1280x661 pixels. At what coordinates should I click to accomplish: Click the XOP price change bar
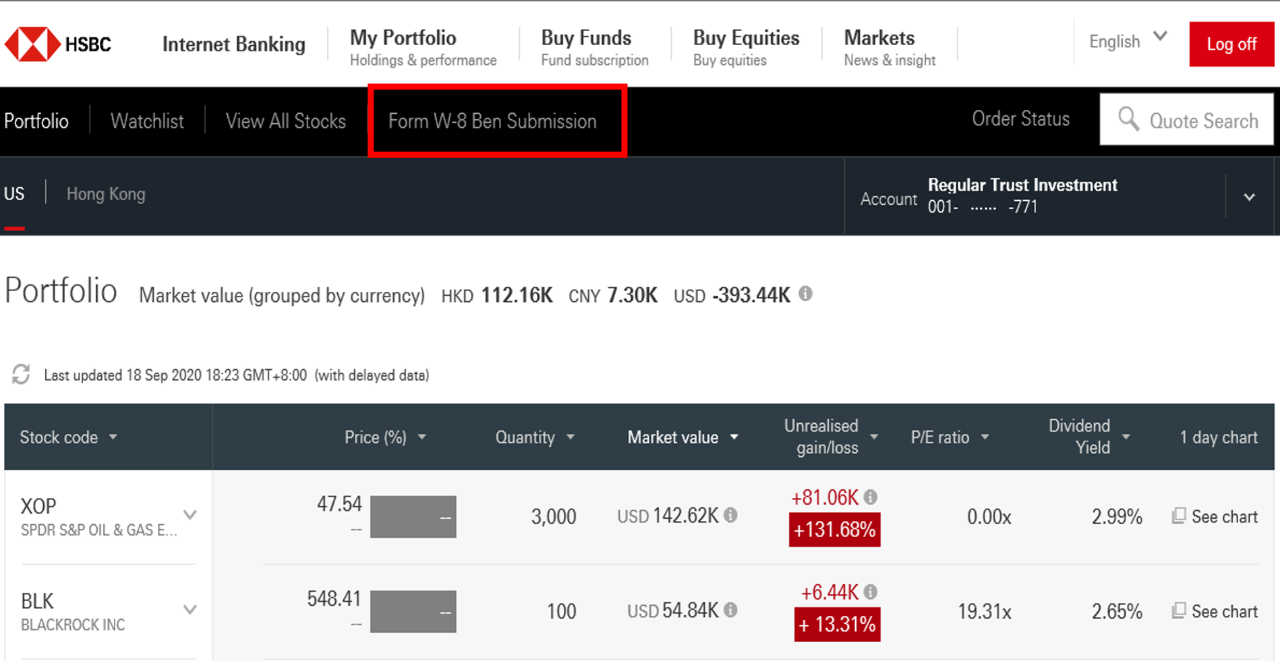pos(413,517)
